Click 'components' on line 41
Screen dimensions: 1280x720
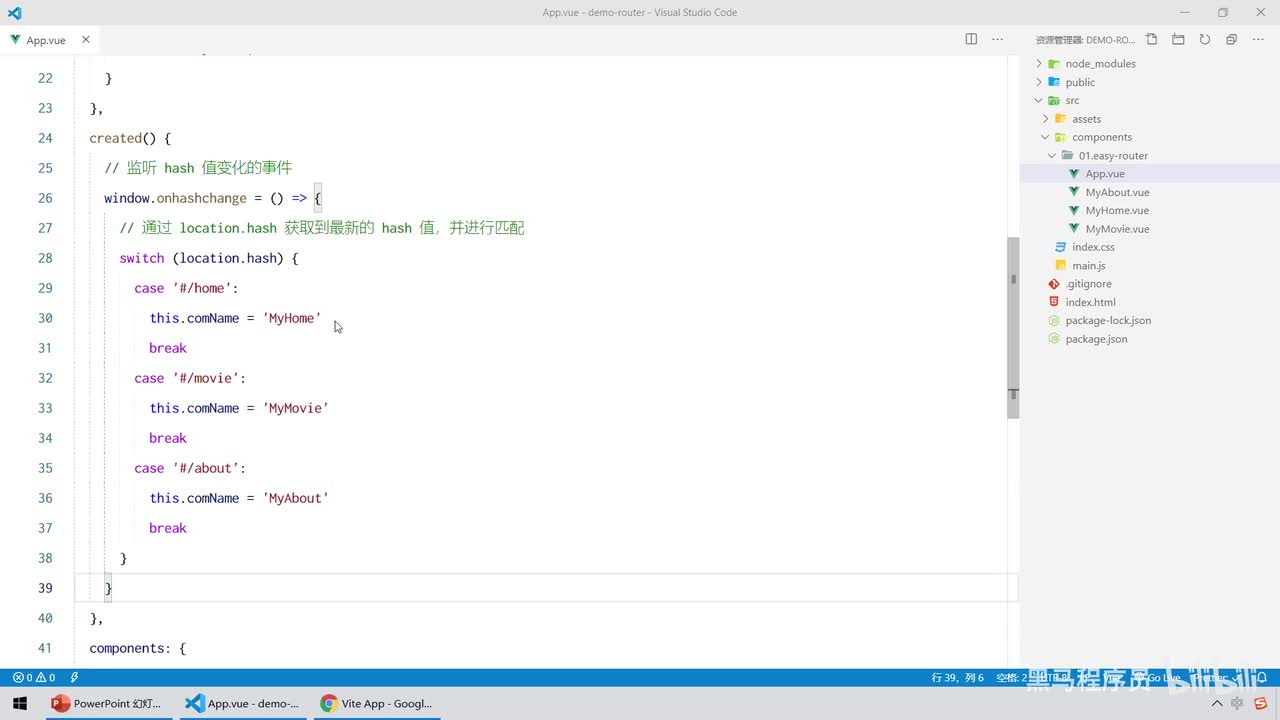(x=126, y=648)
